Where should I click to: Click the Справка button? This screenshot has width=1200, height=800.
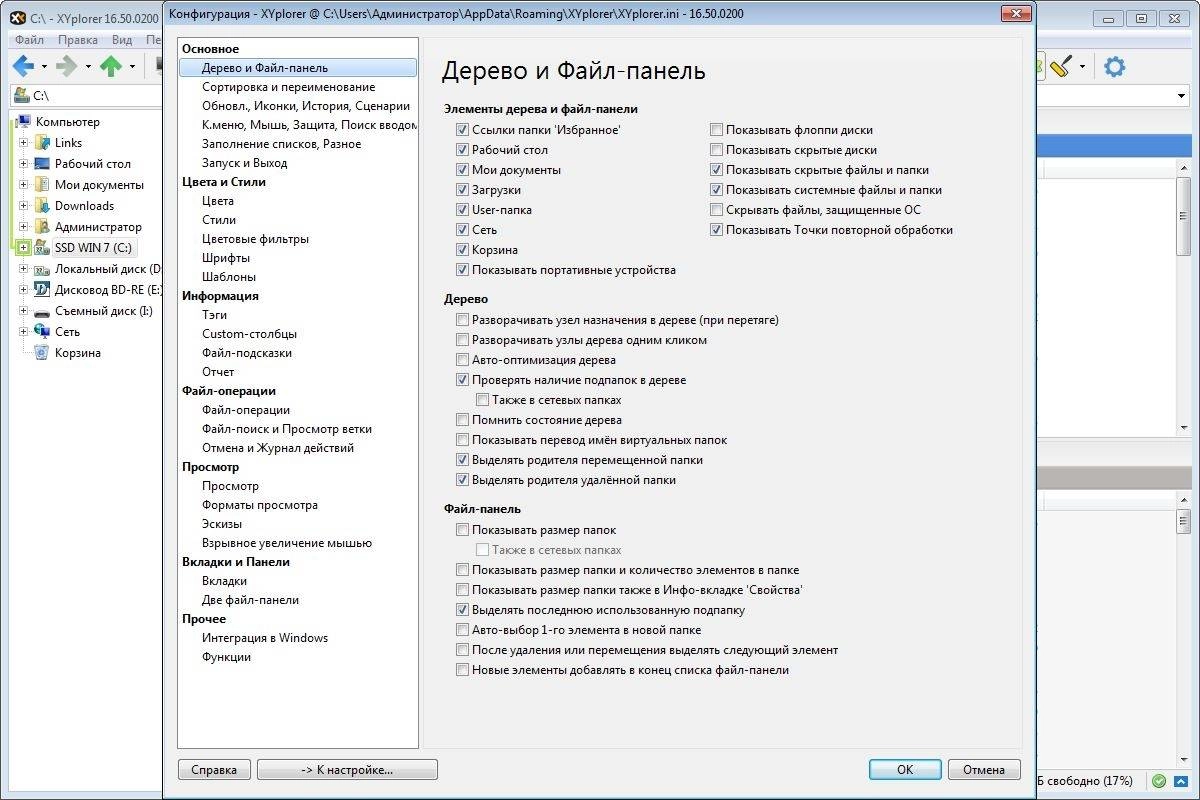[x=214, y=770]
